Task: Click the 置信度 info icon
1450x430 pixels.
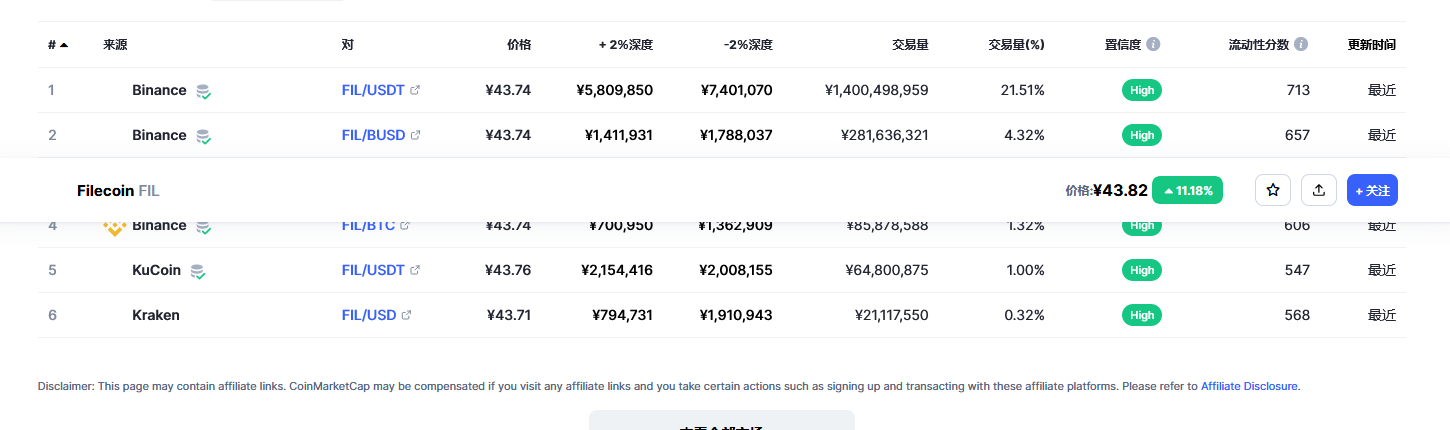Action: coord(1153,45)
